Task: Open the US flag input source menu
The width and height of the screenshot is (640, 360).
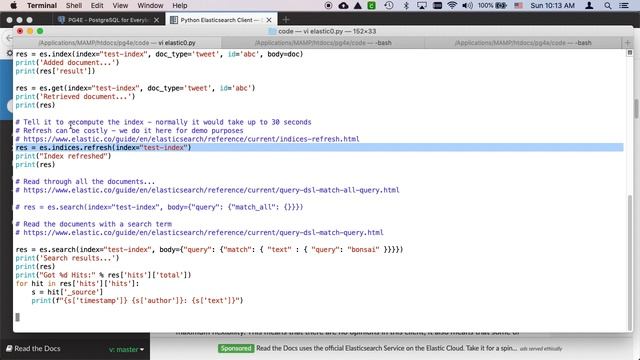Action: (x=518, y=5)
